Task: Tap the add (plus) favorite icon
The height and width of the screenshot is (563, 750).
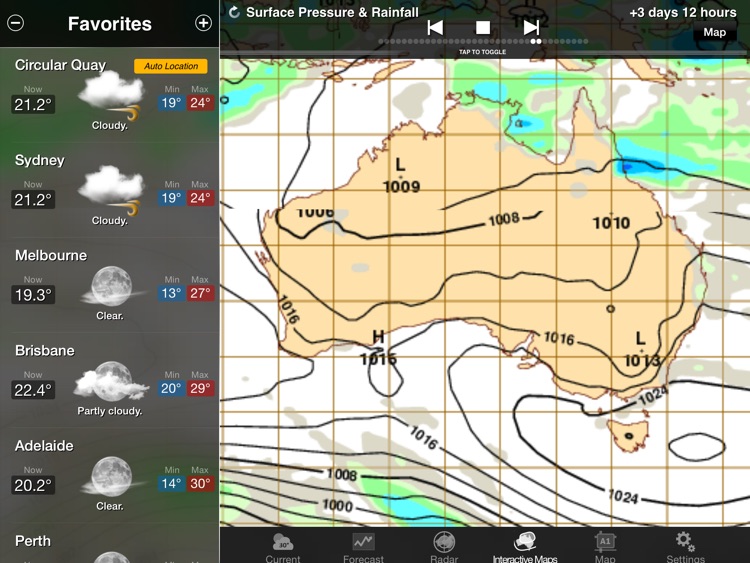Action: click(x=203, y=23)
